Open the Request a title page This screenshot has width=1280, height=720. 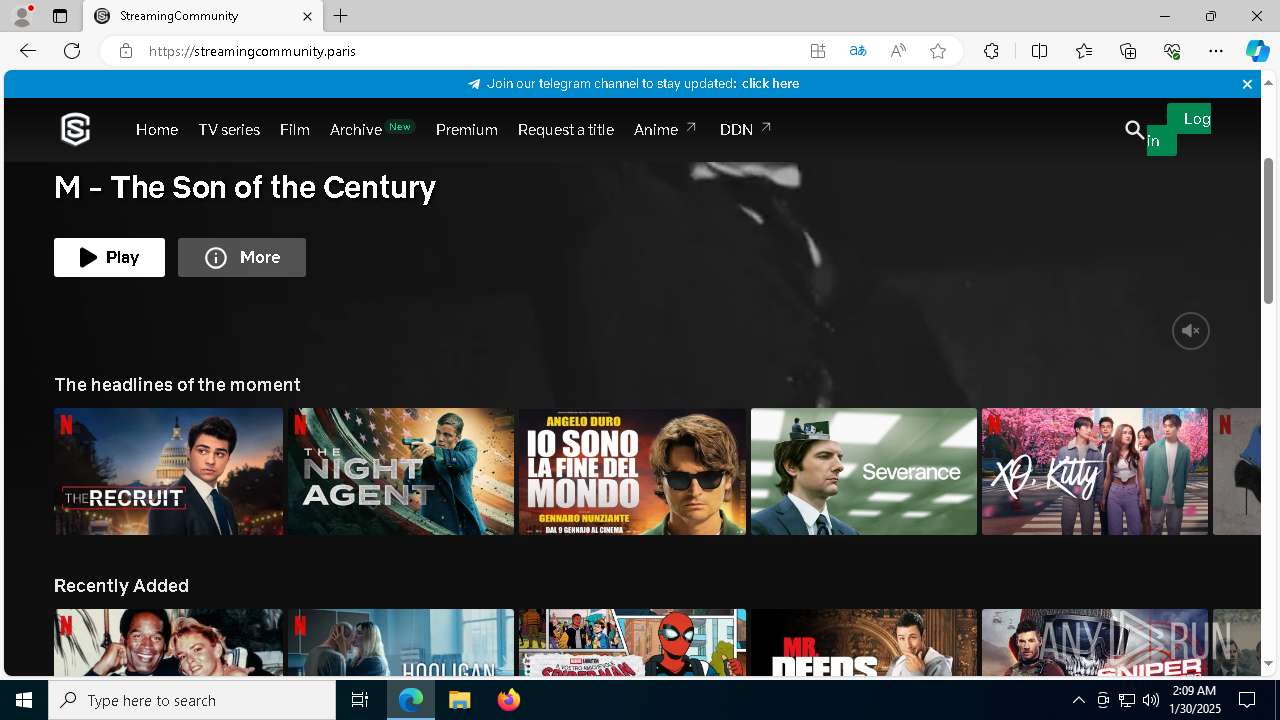(566, 130)
